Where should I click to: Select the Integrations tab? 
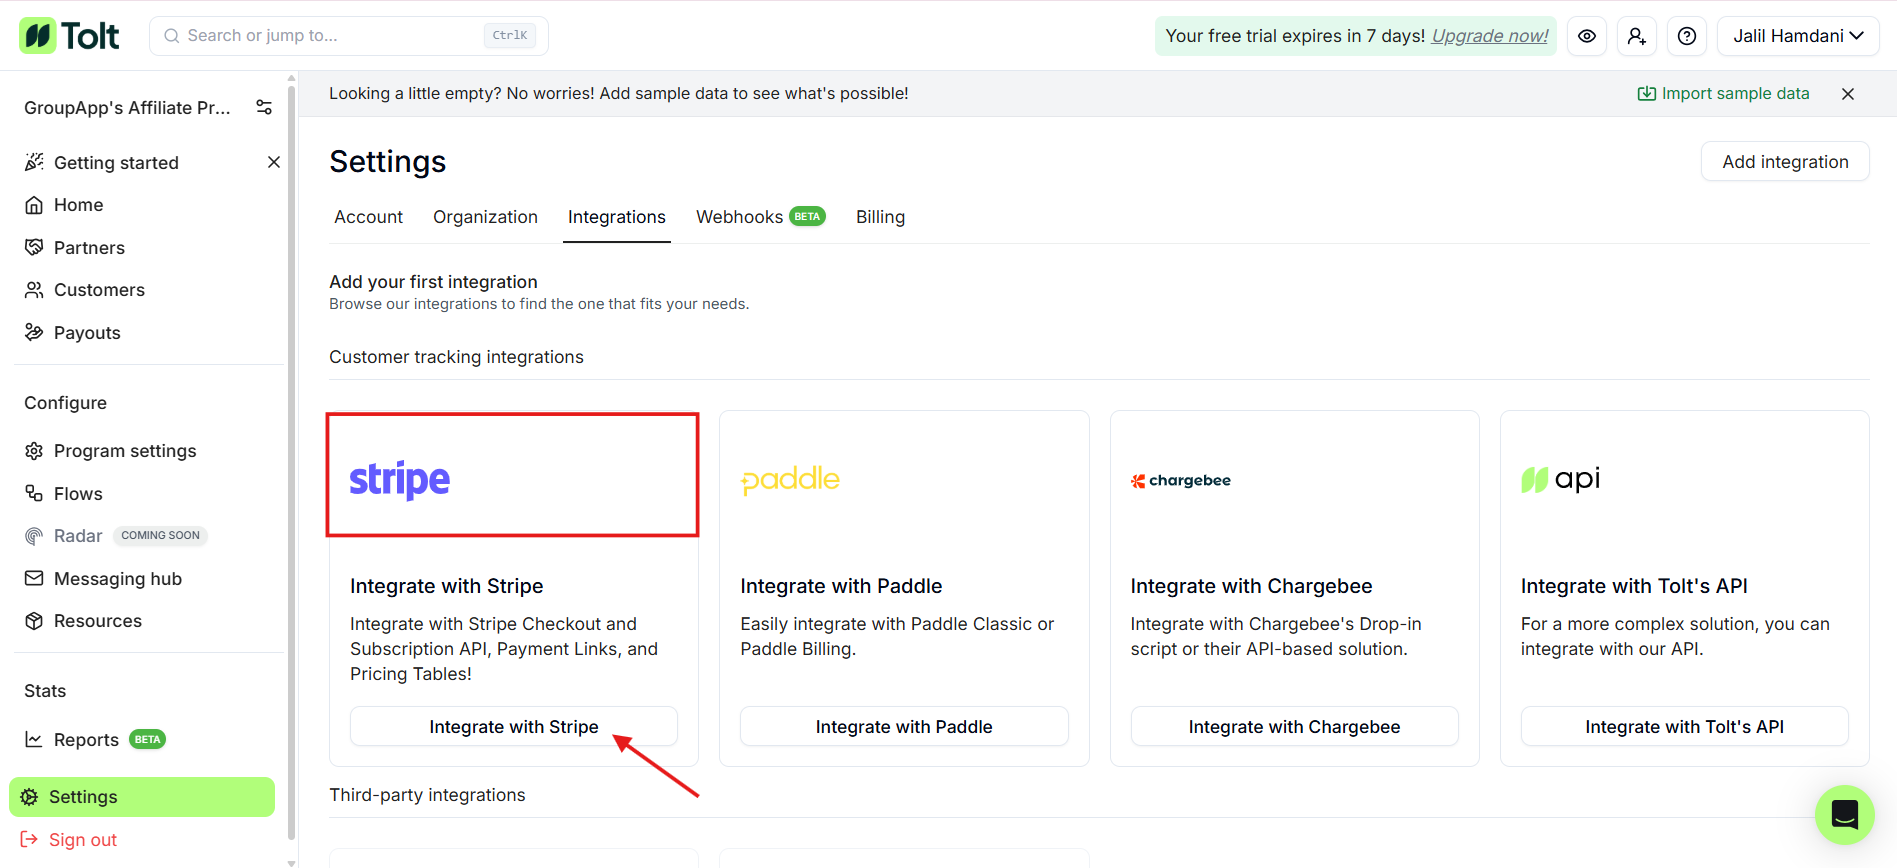click(617, 217)
